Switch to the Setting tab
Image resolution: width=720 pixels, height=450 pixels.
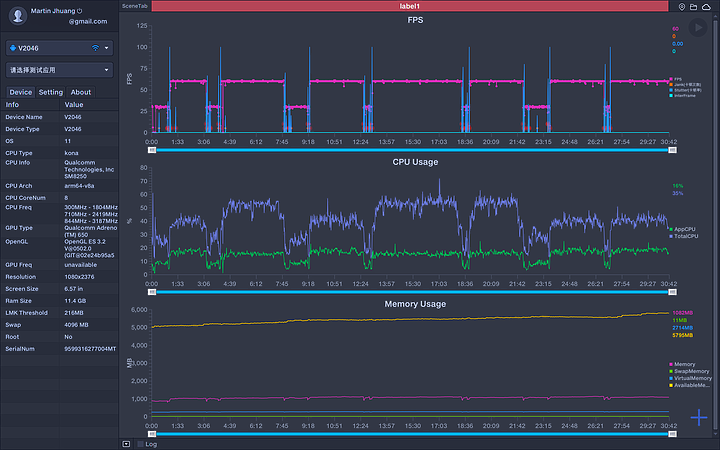[x=51, y=92]
